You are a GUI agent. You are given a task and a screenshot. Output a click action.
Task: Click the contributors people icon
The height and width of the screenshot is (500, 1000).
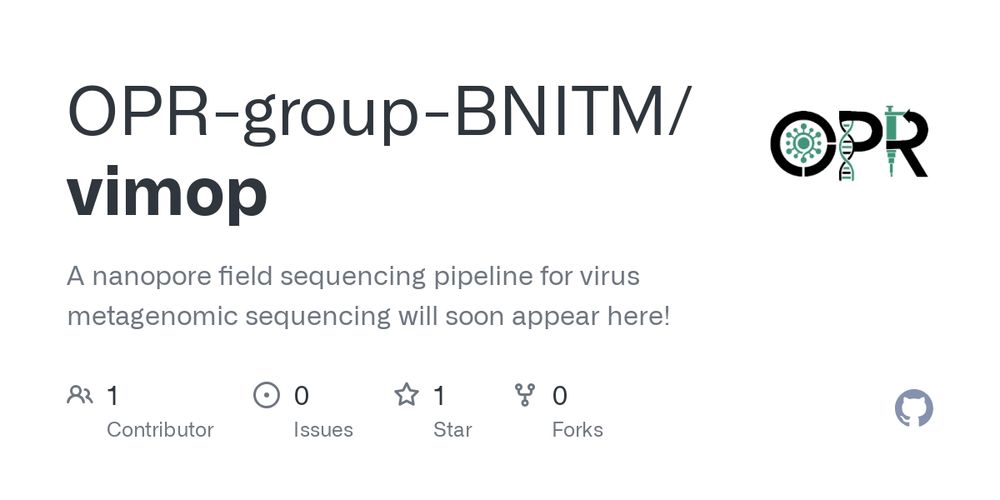pyautogui.click(x=80, y=395)
